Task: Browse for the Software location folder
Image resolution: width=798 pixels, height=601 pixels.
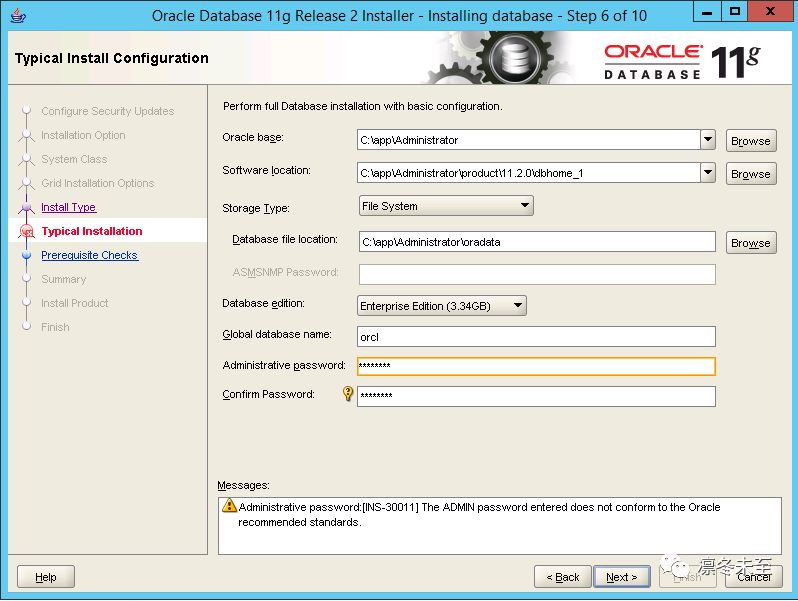Action: click(751, 174)
